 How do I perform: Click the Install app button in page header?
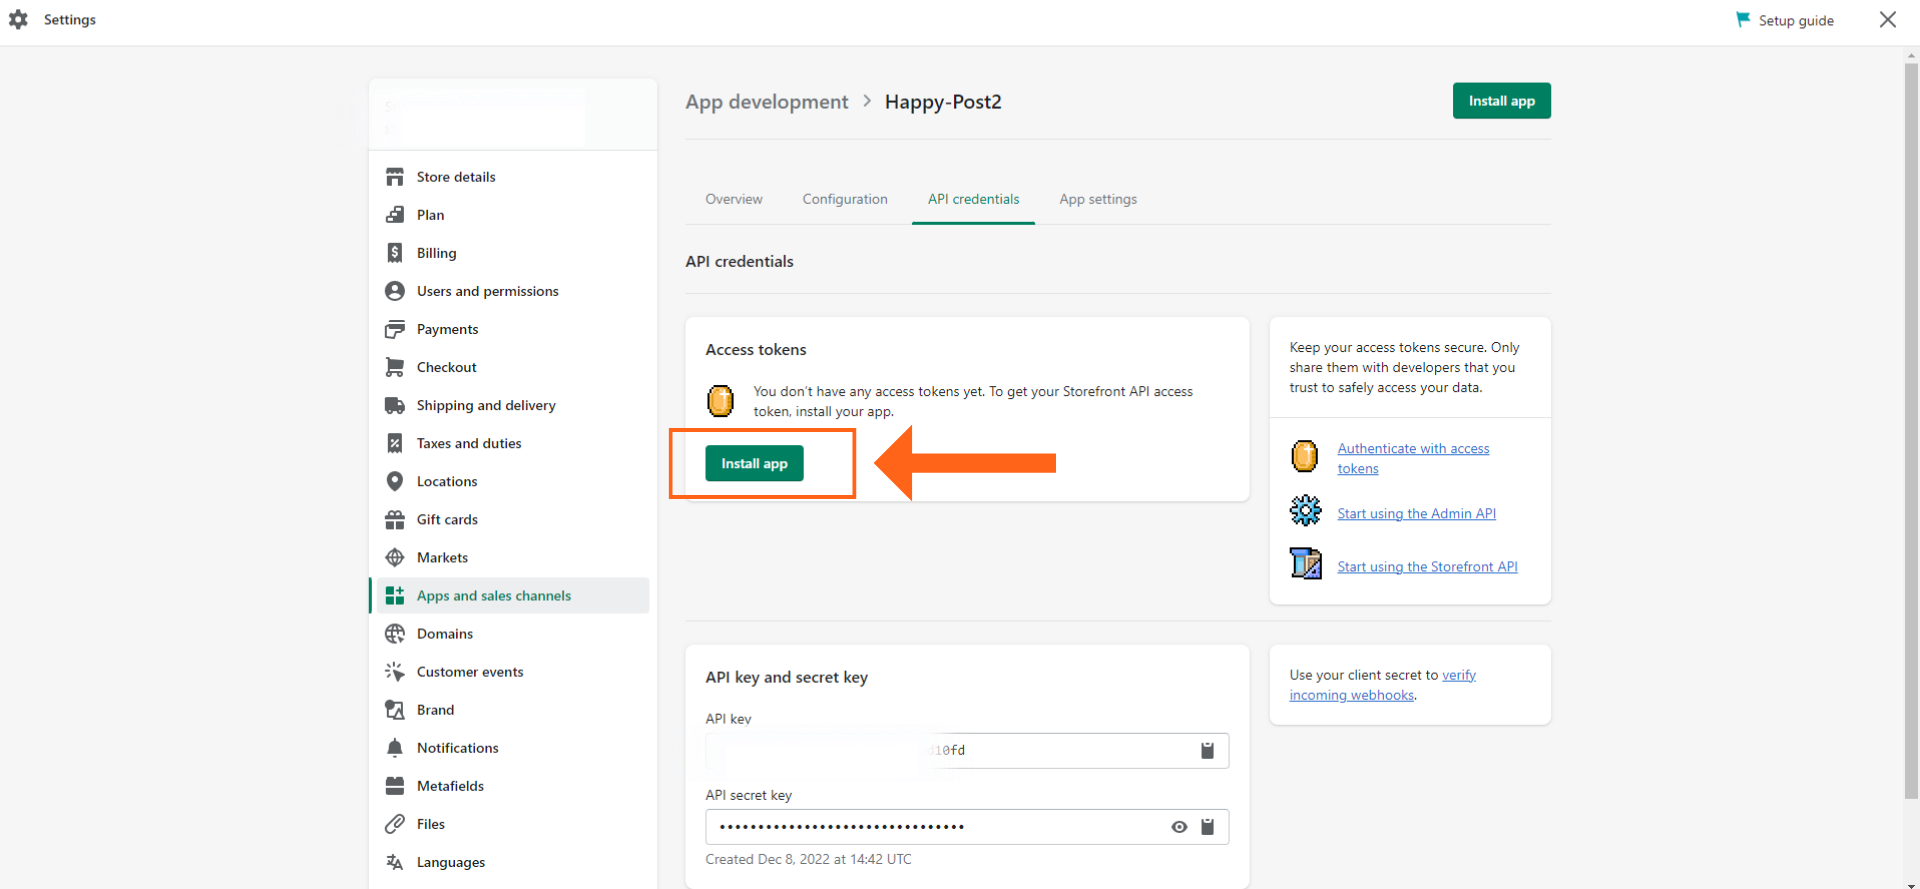point(1500,101)
